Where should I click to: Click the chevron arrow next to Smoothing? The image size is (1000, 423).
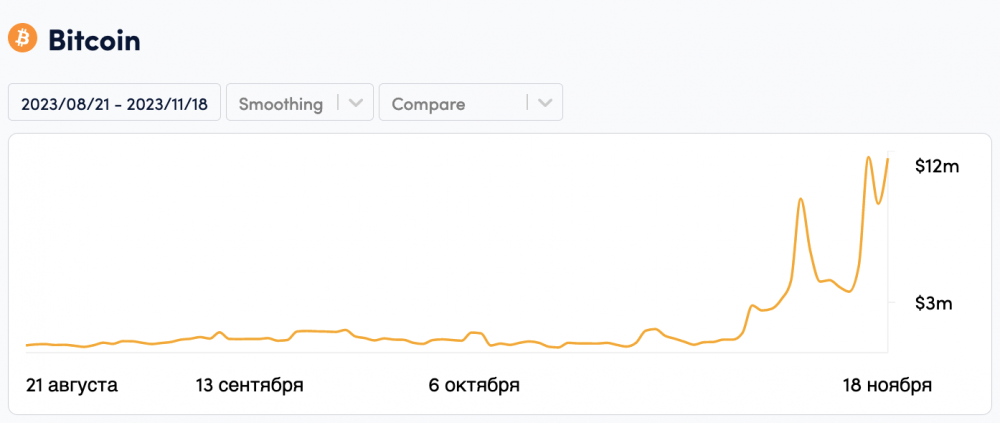click(356, 103)
